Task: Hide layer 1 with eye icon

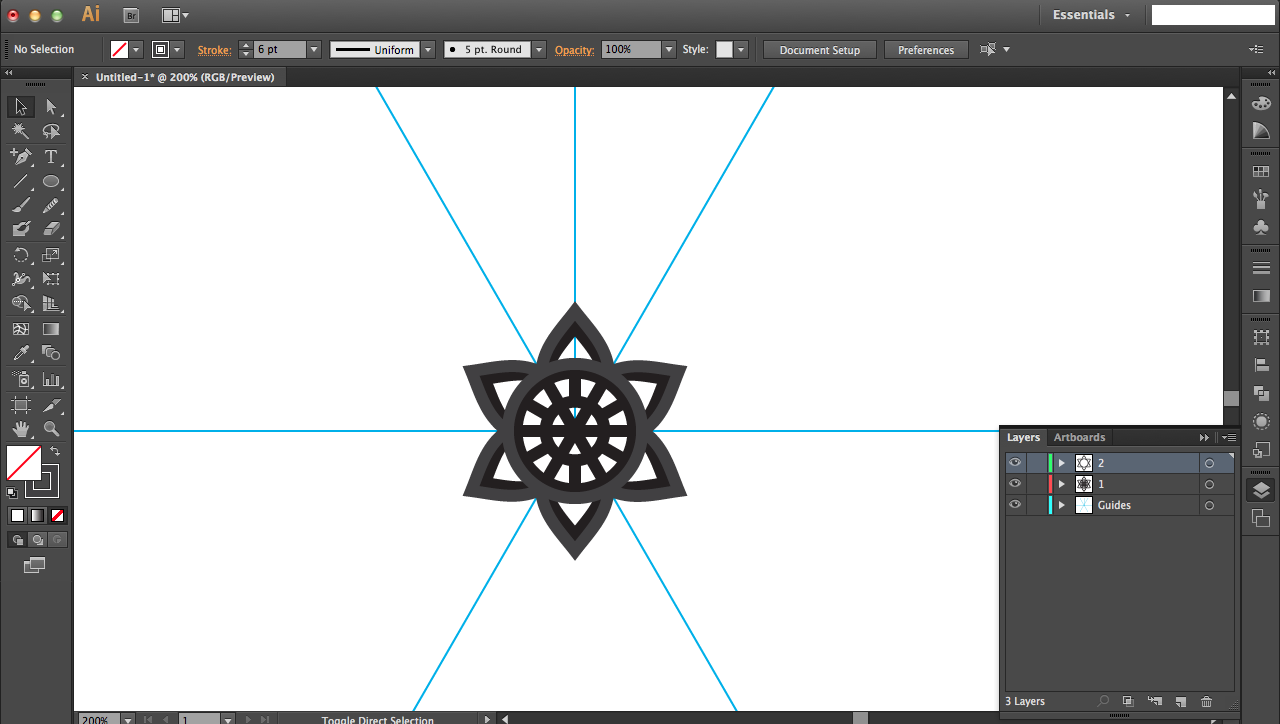Action: [x=1015, y=484]
